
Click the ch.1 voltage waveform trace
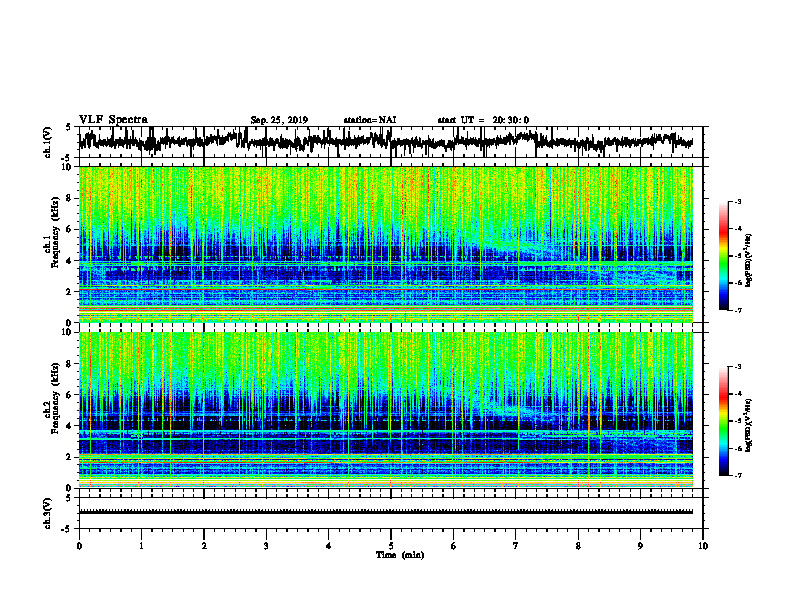tap(386, 142)
